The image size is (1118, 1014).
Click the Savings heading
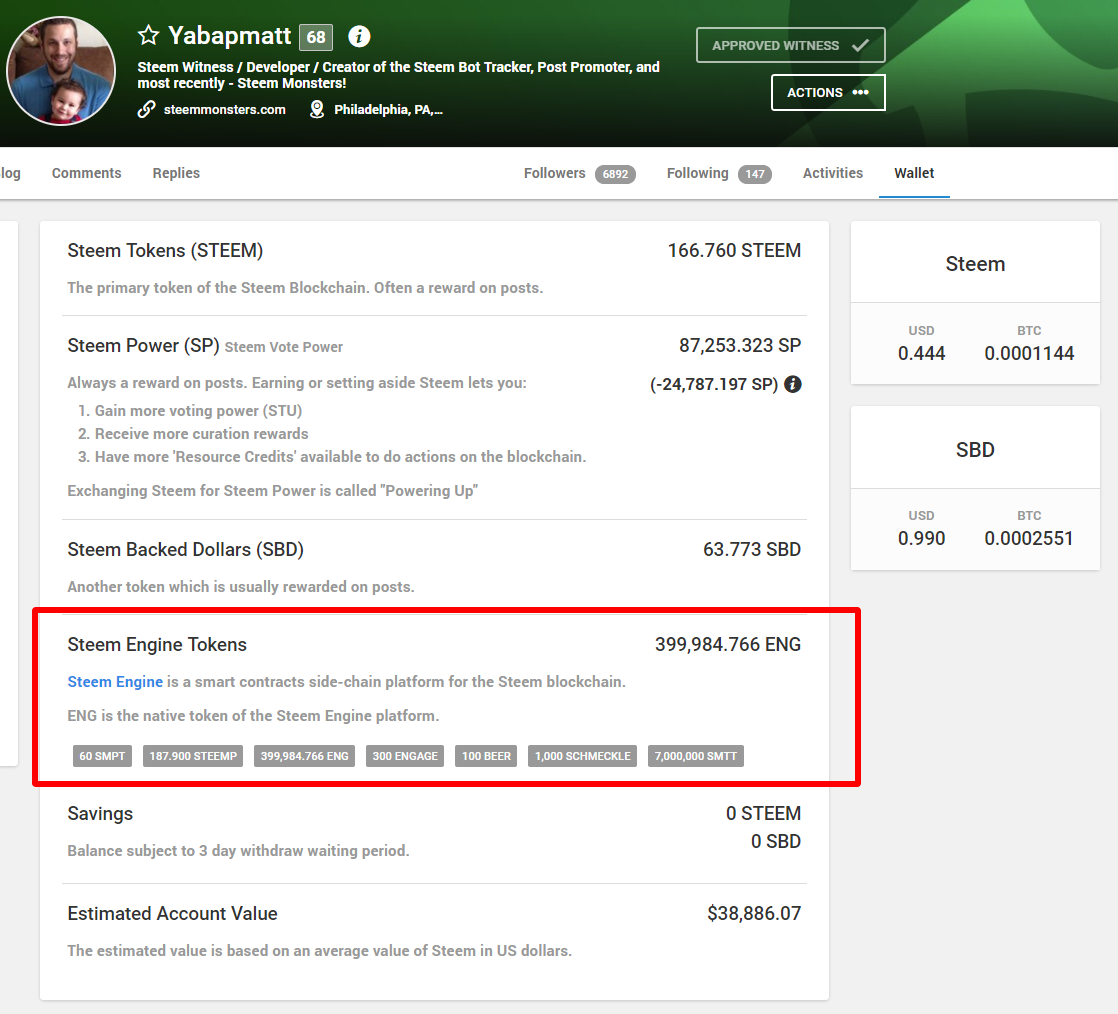coord(100,814)
